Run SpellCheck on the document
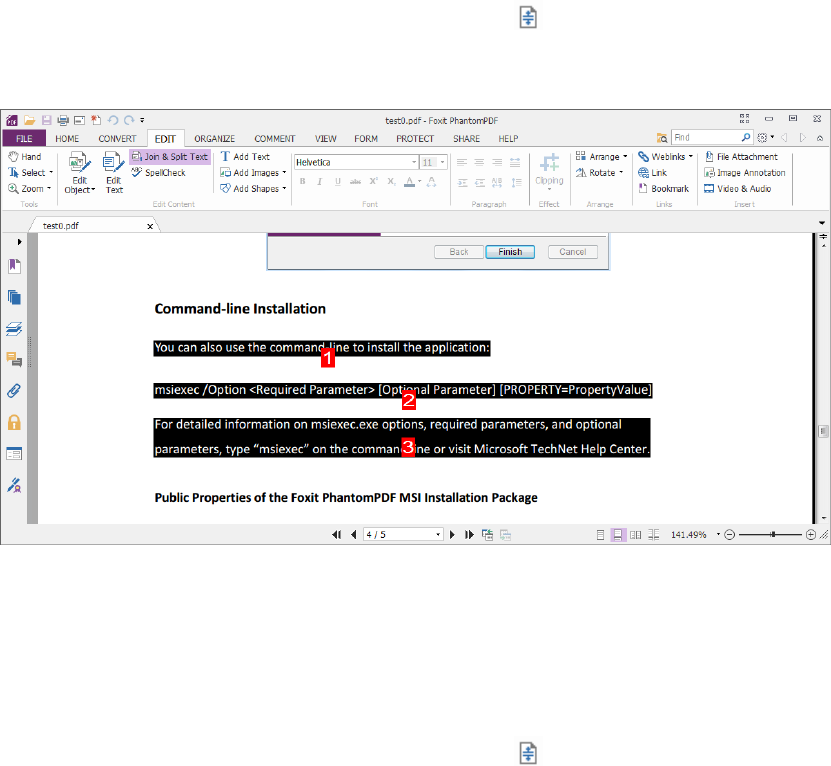 click(159, 172)
